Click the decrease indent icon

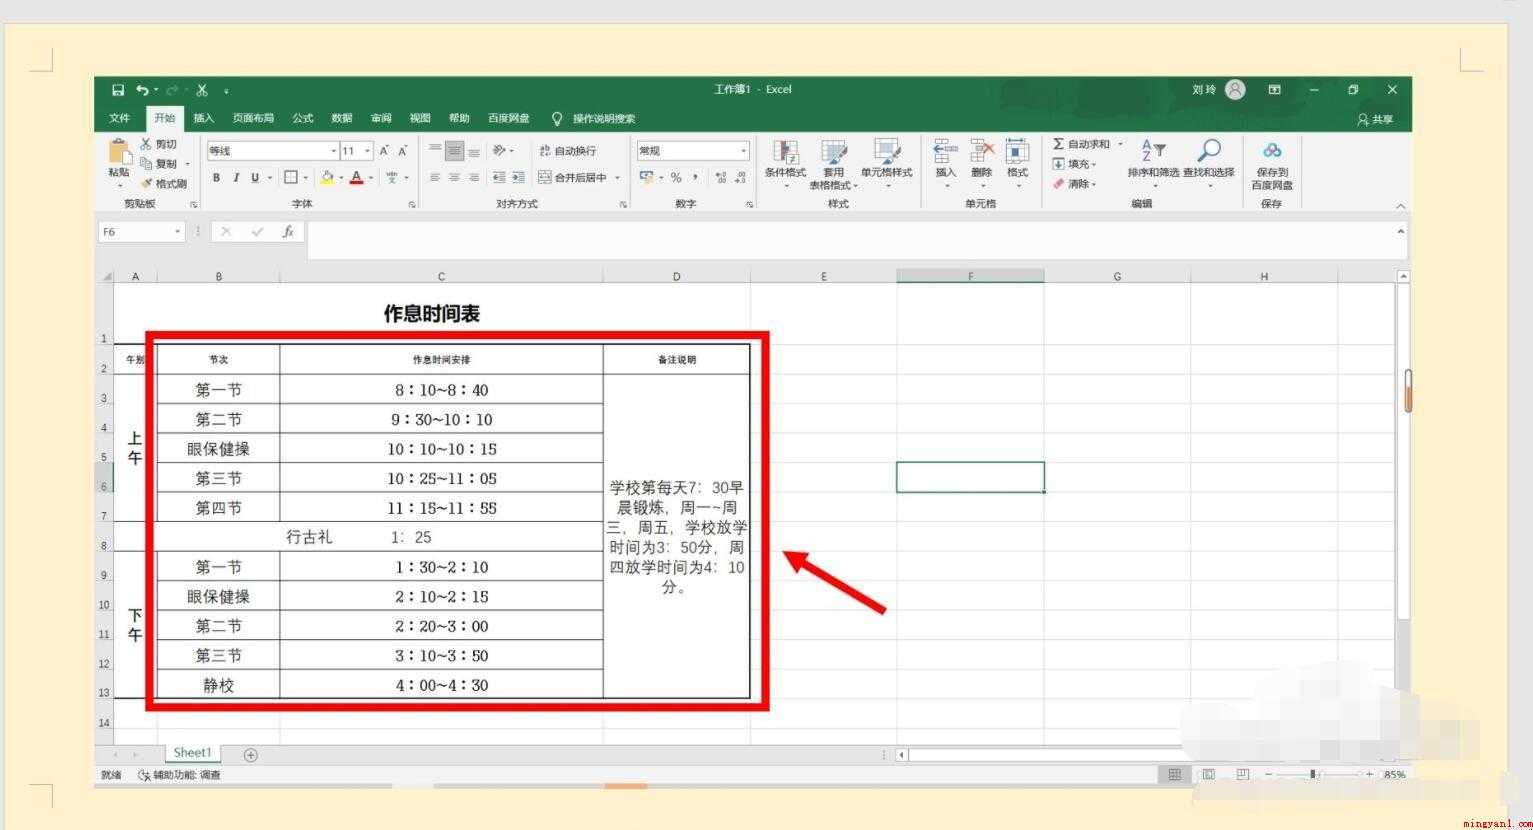click(499, 178)
